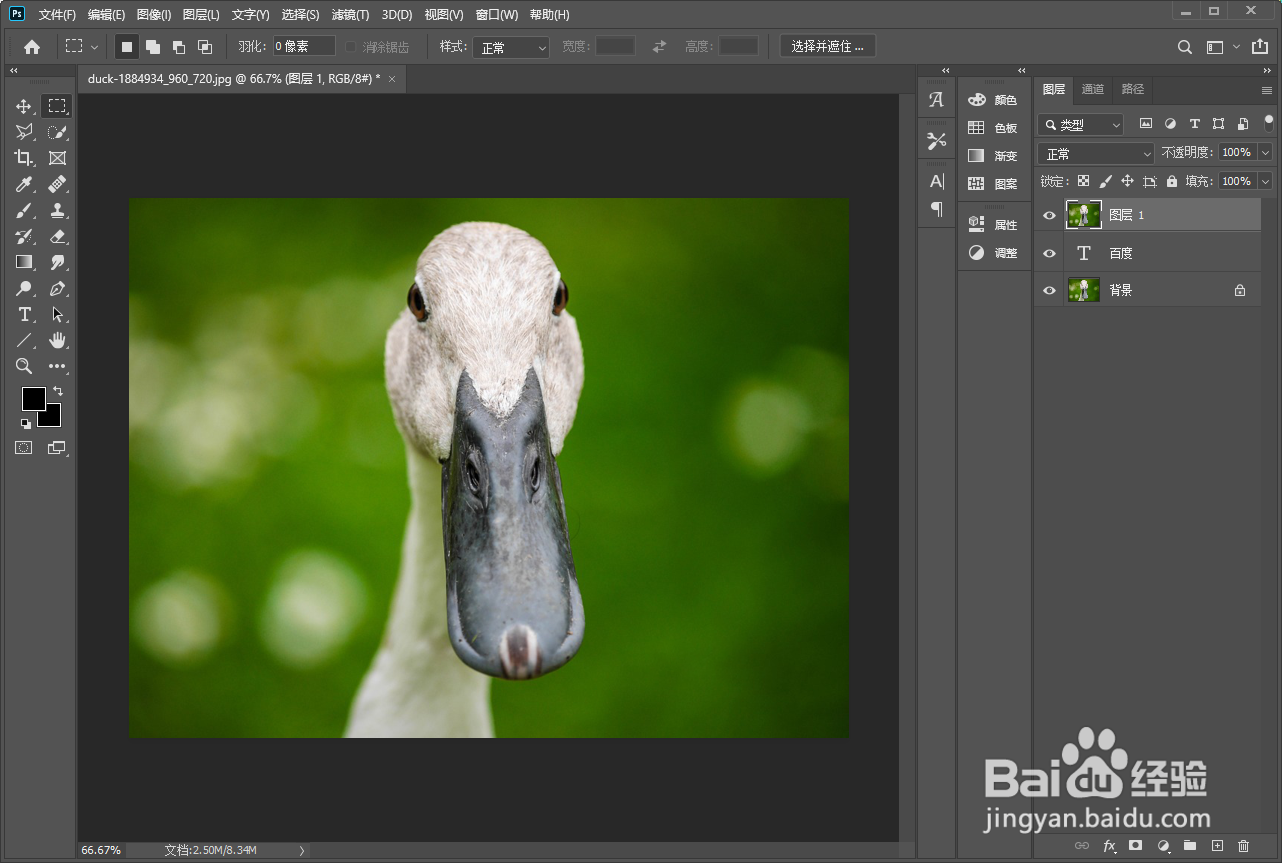The width and height of the screenshot is (1282, 863).
Task: Select the Polygonal Lasso tool
Action: click(24, 132)
